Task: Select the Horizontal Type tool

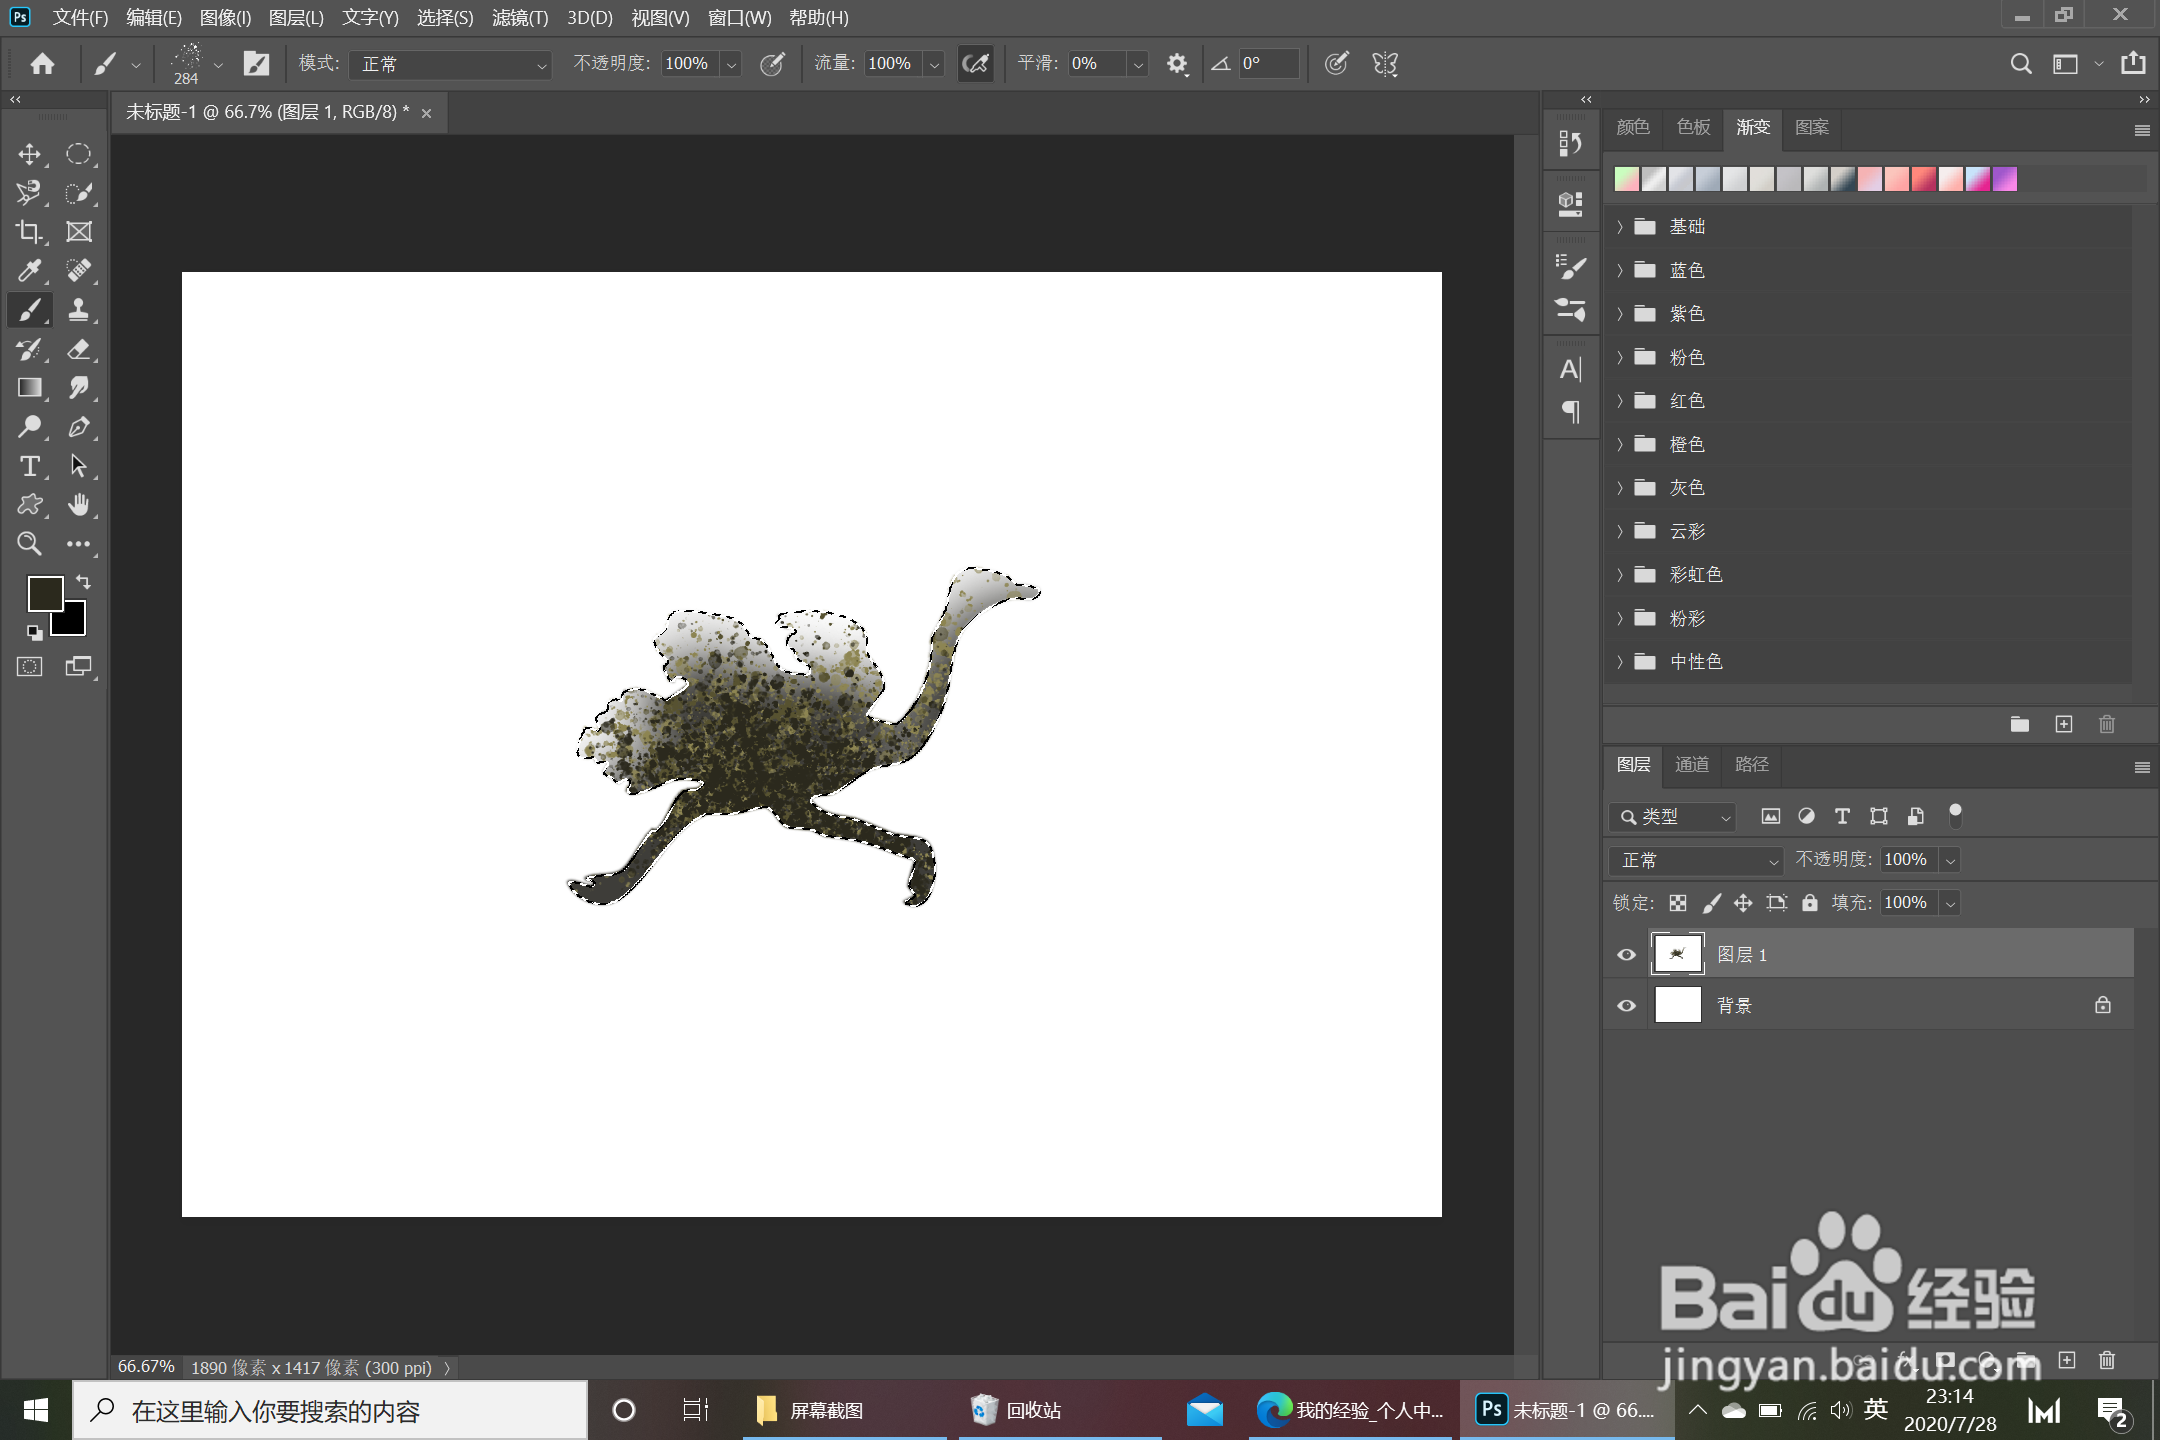Action: coord(29,466)
